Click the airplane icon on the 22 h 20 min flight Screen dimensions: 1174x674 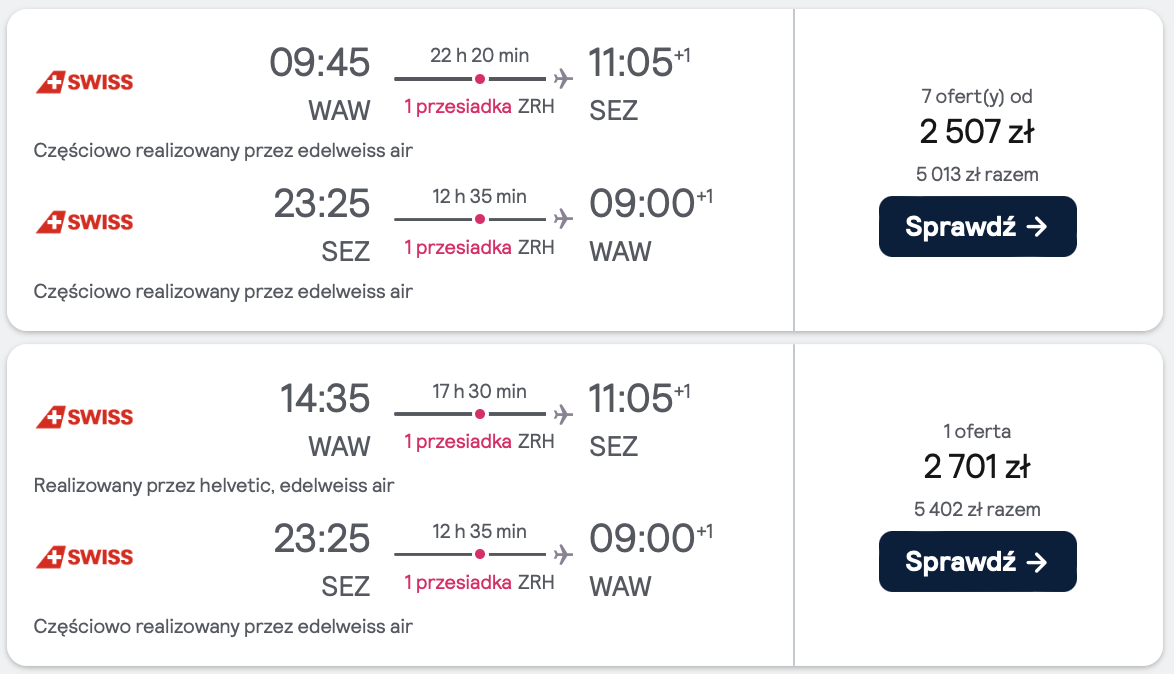point(563,78)
